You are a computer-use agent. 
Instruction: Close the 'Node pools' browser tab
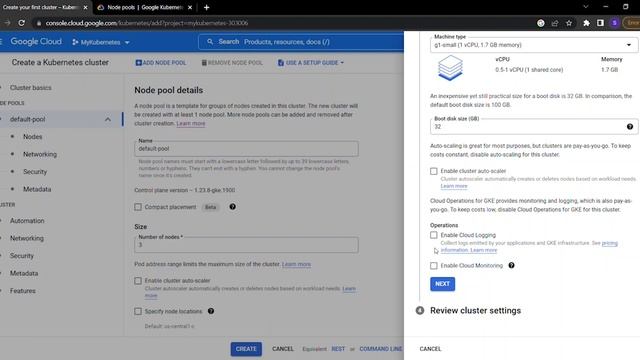point(190,7)
